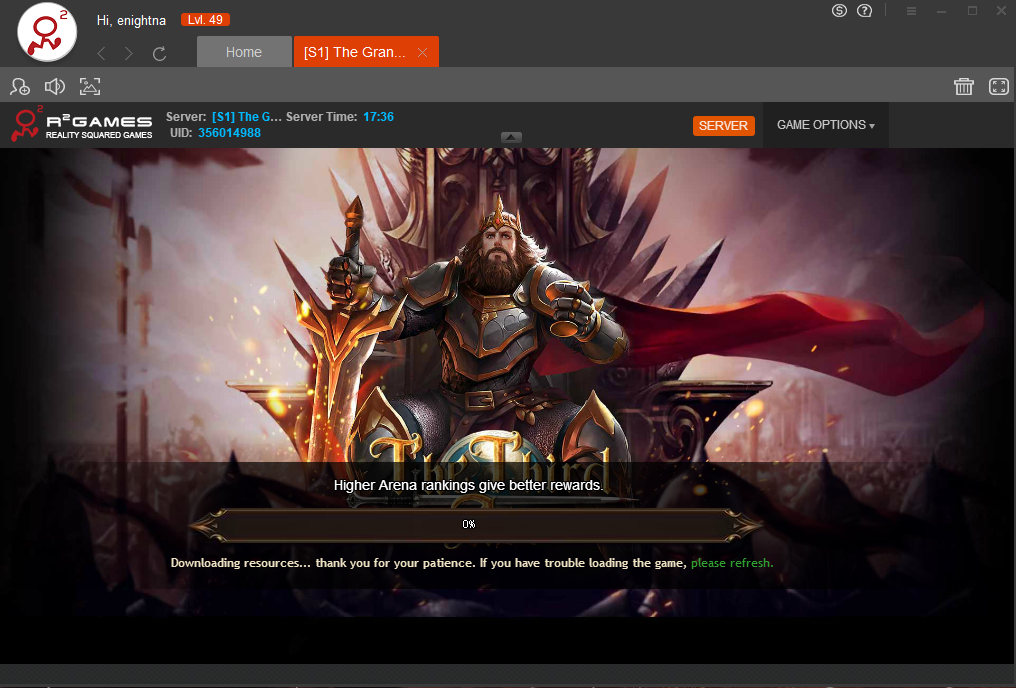Image resolution: width=1016 pixels, height=688 pixels.
Task: Go forward with the right arrow
Action: click(x=129, y=53)
